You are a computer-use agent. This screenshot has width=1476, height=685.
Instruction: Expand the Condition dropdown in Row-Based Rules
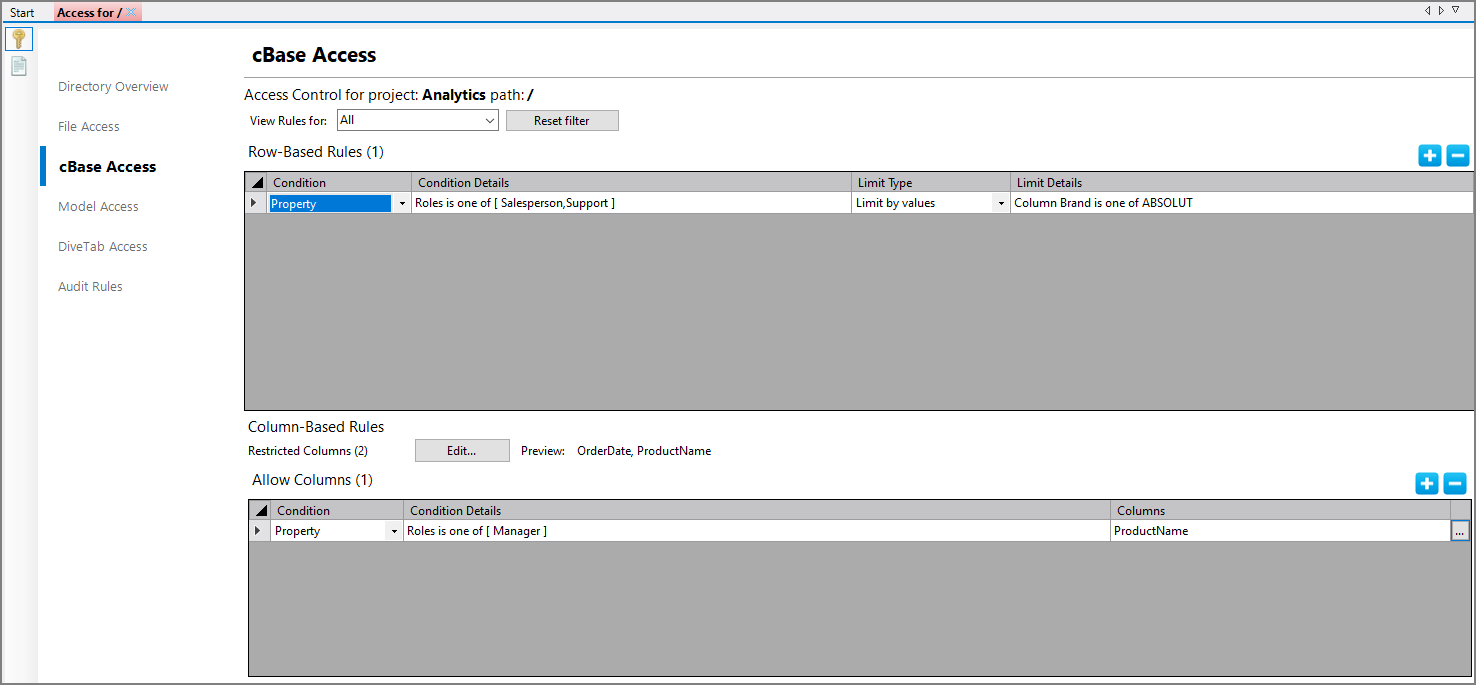(402, 202)
